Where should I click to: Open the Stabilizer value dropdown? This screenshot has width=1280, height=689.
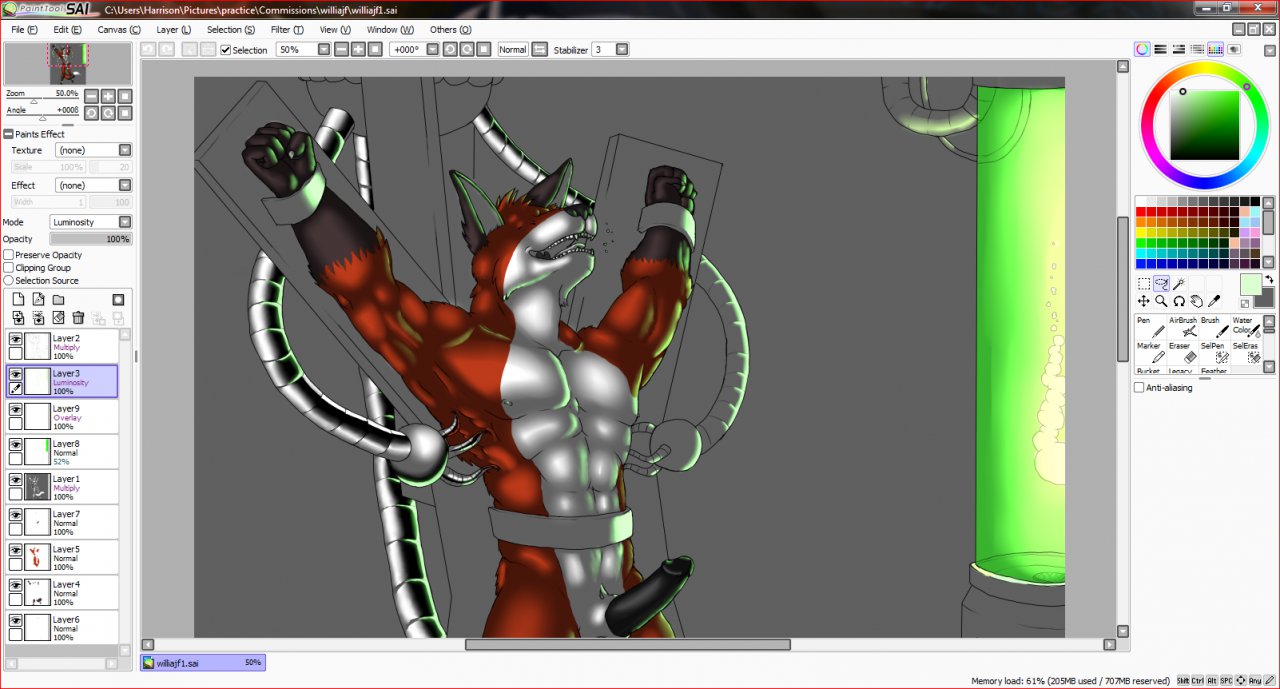tap(622, 49)
